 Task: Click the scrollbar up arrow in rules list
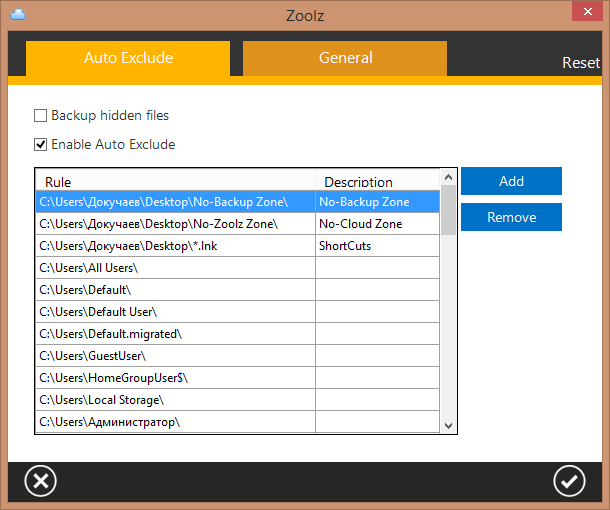(448, 177)
